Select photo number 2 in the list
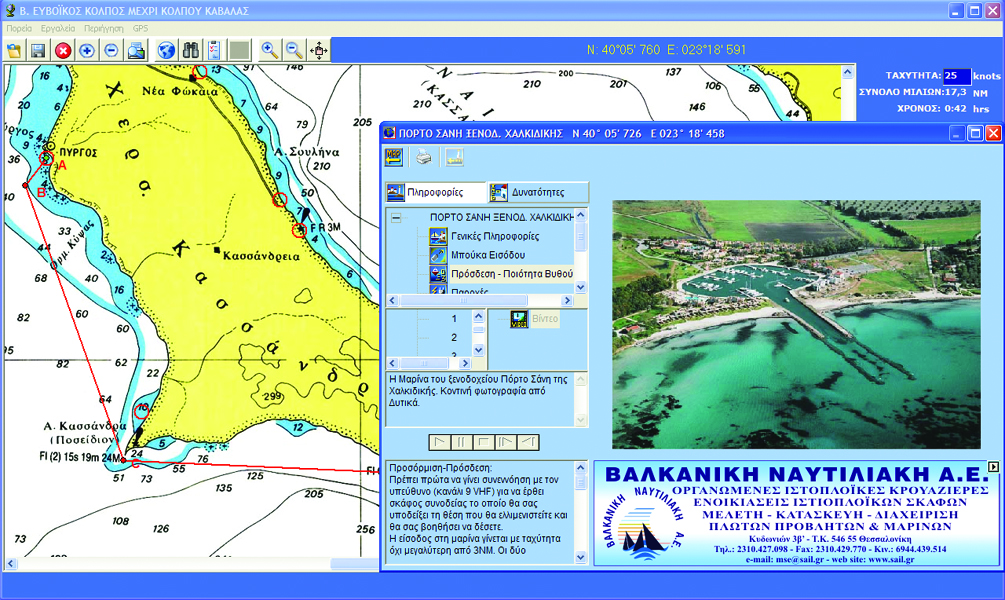This screenshot has width=1005, height=600. pyautogui.click(x=454, y=338)
